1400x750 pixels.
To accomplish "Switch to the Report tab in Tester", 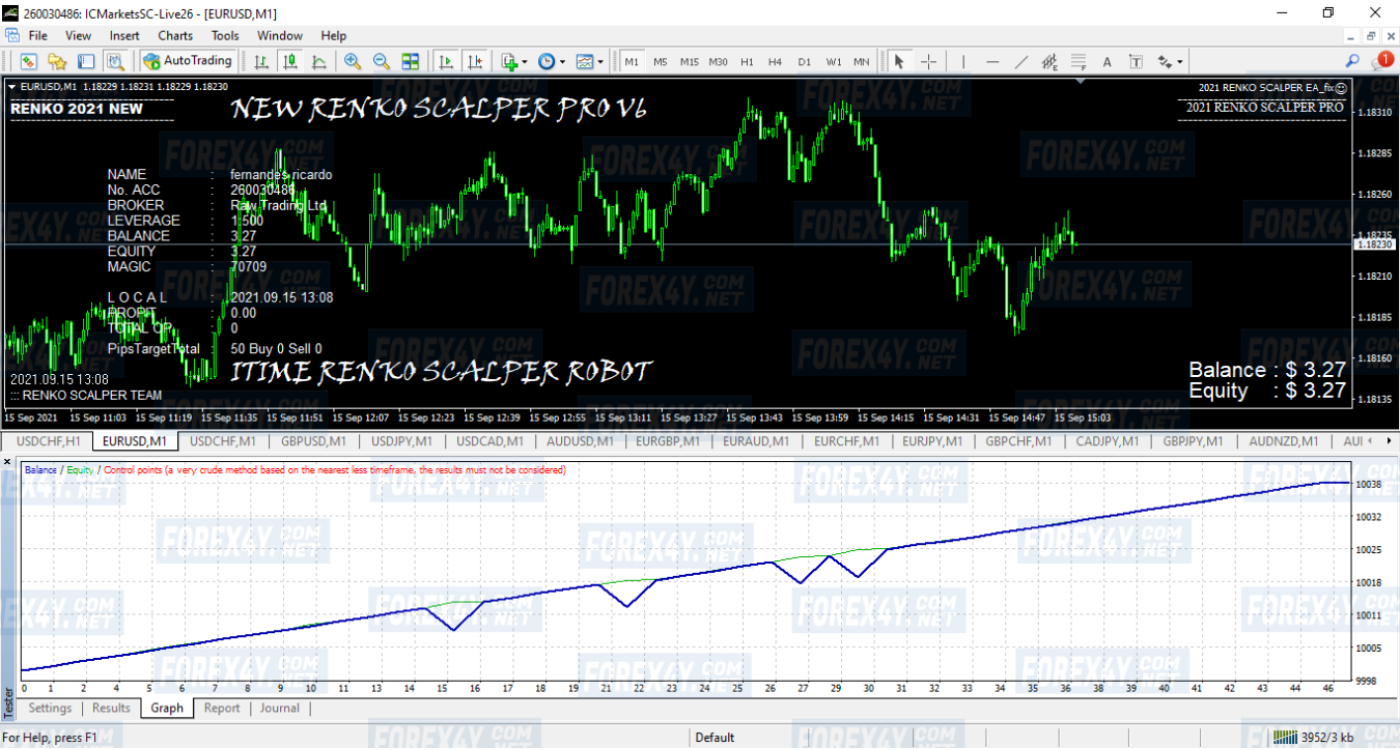I will coord(221,708).
